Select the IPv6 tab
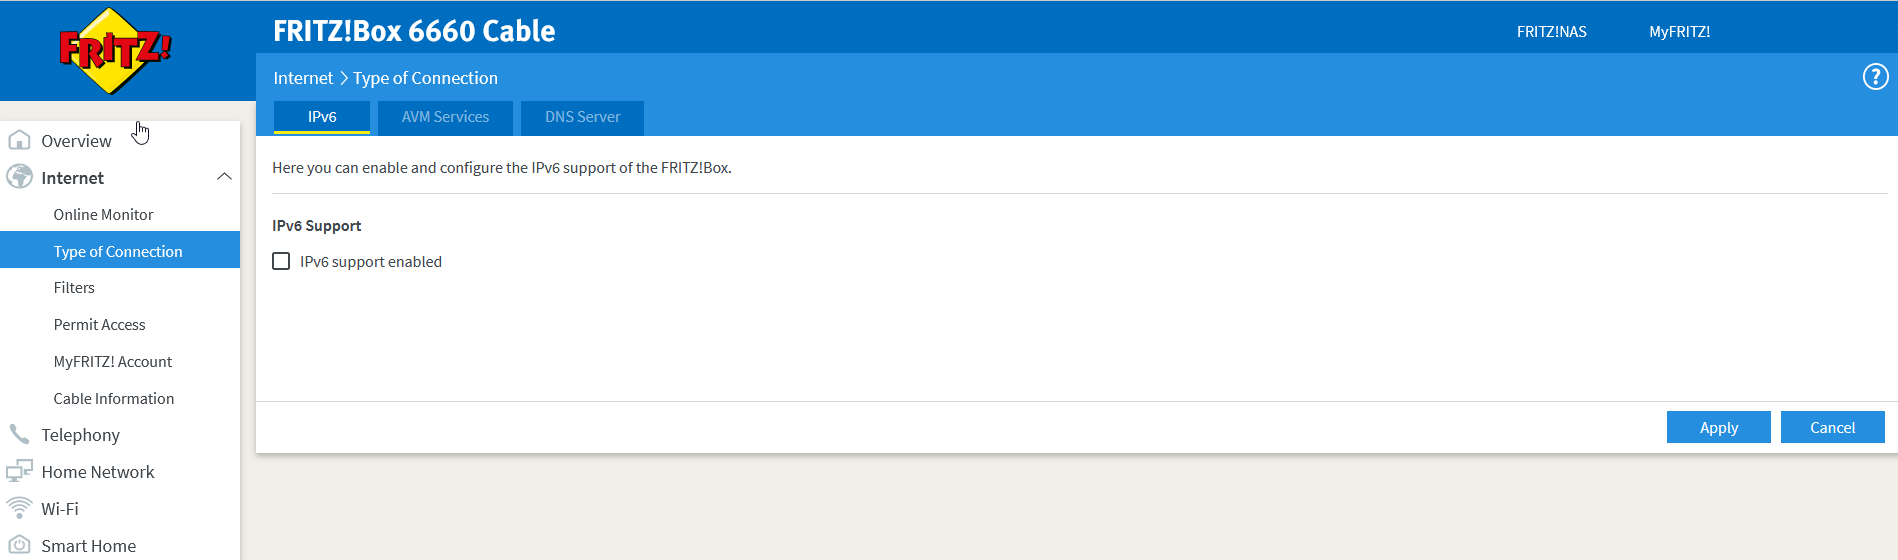This screenshot has width=1898, height=560. [322, 117]
